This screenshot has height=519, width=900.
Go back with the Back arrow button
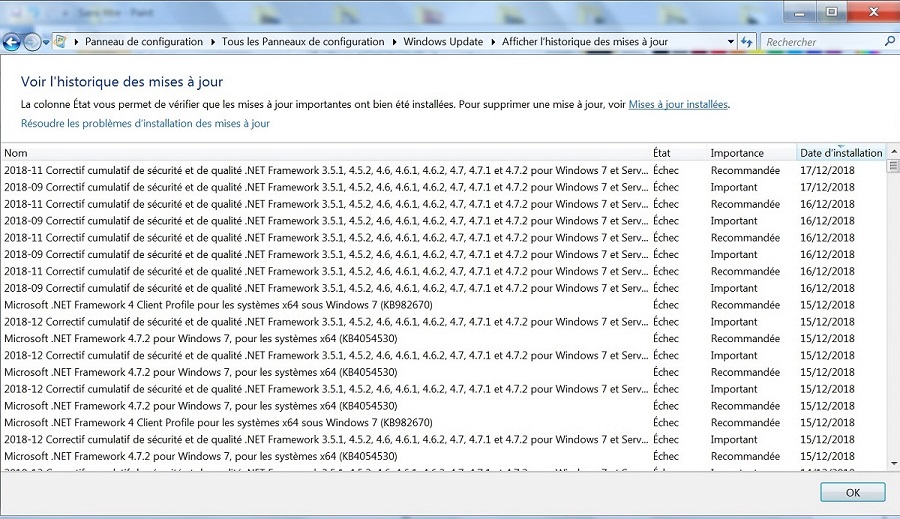click(x=11, y=42)
